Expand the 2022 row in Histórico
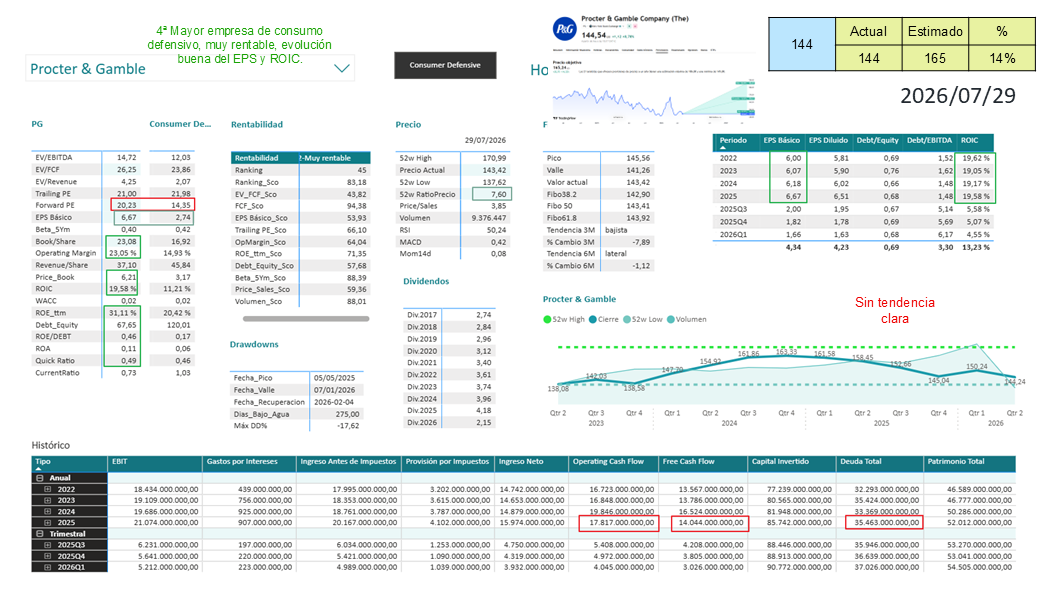1058x595 pixels. [x=48, y=489]
